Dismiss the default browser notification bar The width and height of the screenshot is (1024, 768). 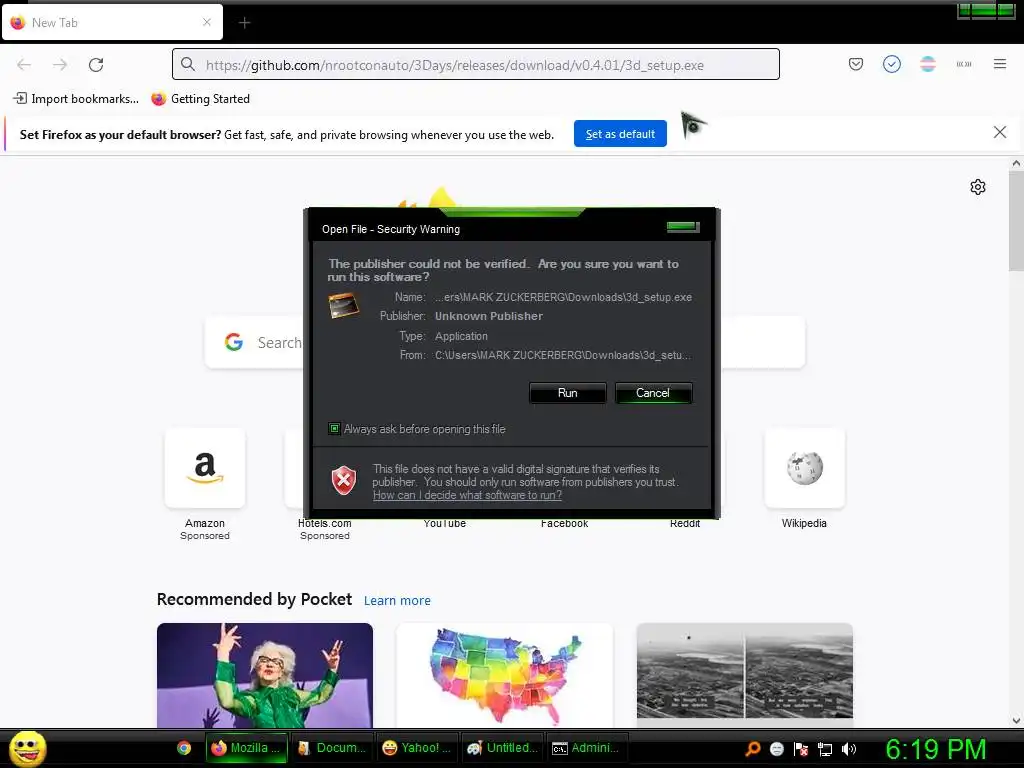click(x=1000, y=133)
